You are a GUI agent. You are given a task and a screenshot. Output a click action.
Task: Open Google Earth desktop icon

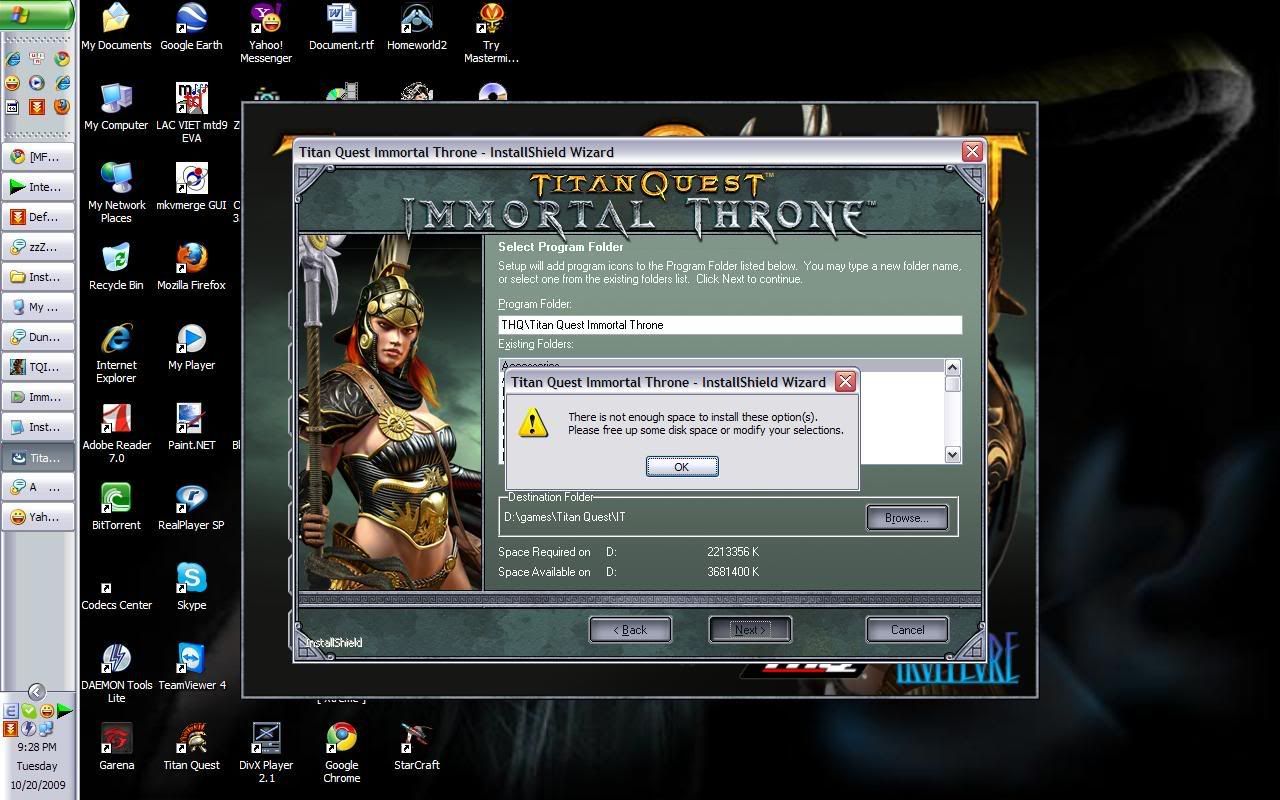191,27
